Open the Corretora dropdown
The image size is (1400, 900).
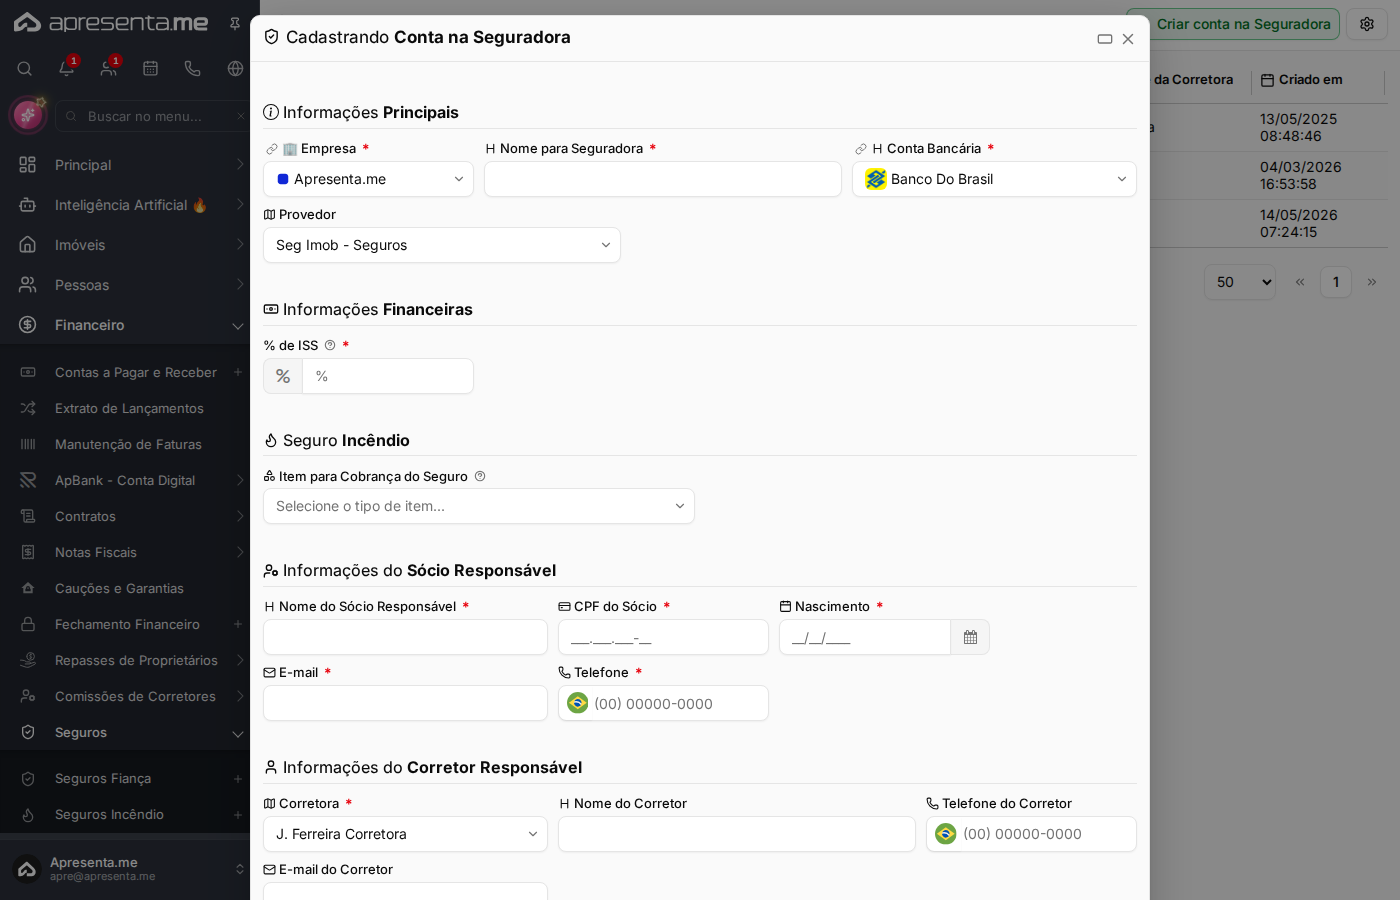[x=405, y=834]
